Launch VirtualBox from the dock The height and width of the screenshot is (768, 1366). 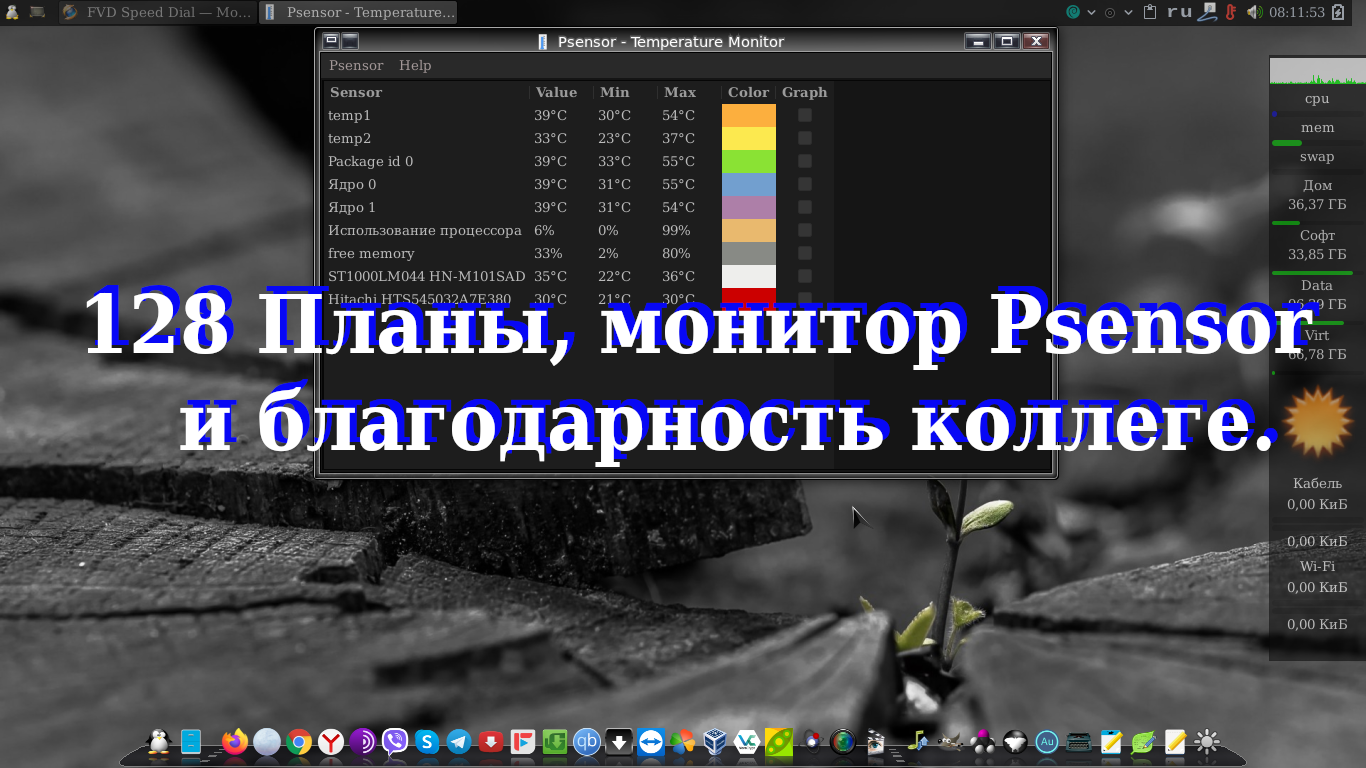pyautogui.click(x=715, y=741)
